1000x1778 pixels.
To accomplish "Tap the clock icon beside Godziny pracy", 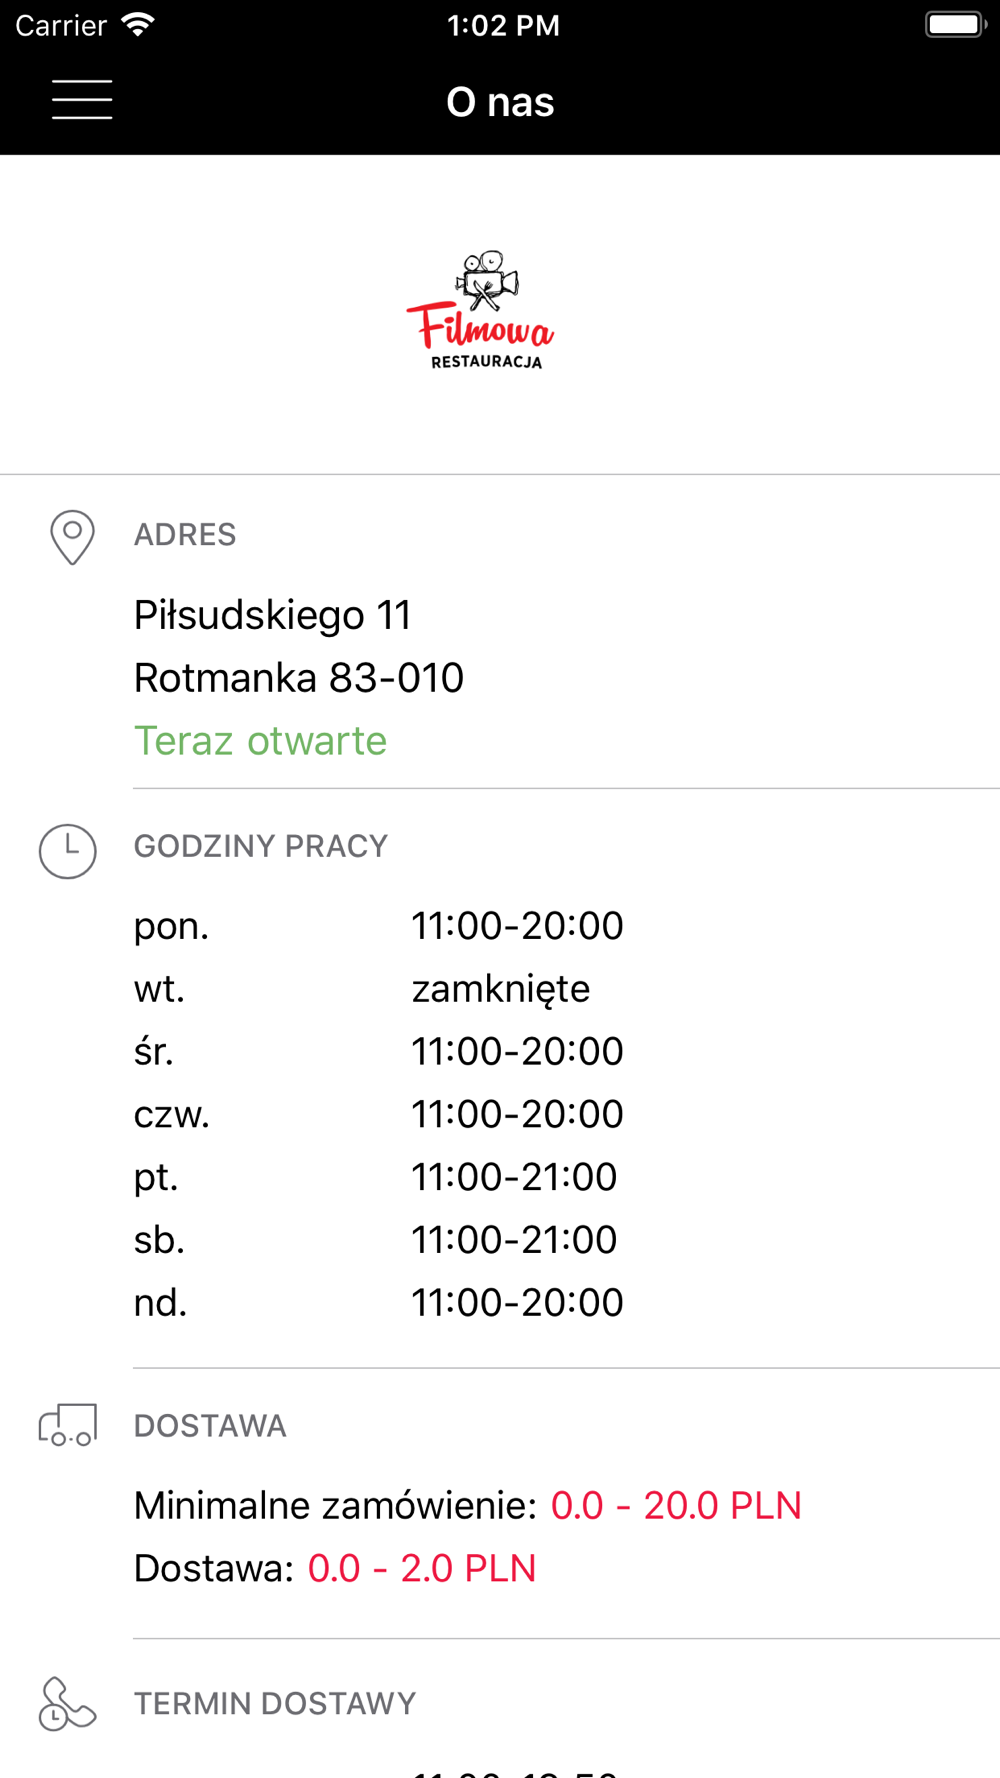I will coord(68,851).
